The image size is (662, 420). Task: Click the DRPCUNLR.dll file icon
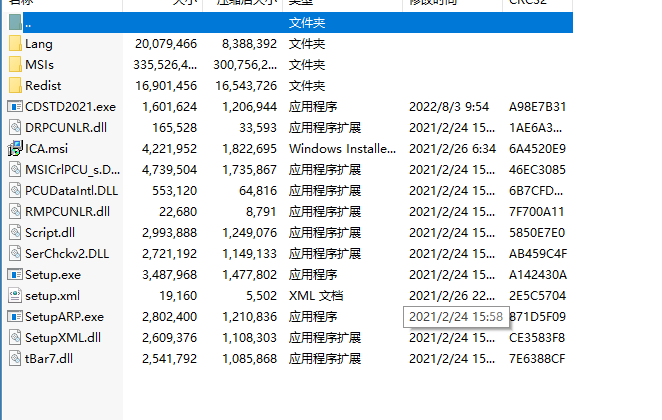pos(15,127)
